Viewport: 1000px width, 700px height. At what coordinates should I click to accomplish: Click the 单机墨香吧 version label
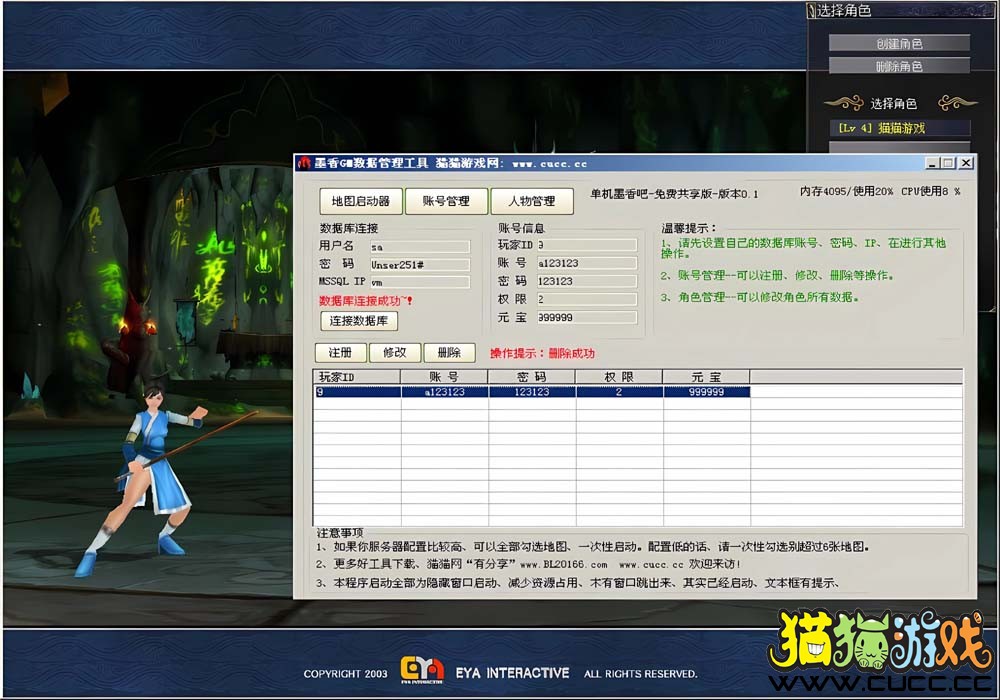pos(674,194)
